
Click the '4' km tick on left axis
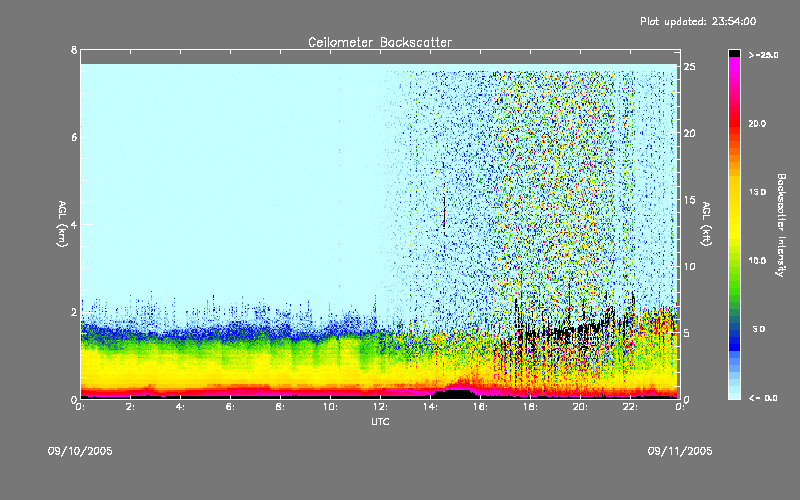pos(74,224)
